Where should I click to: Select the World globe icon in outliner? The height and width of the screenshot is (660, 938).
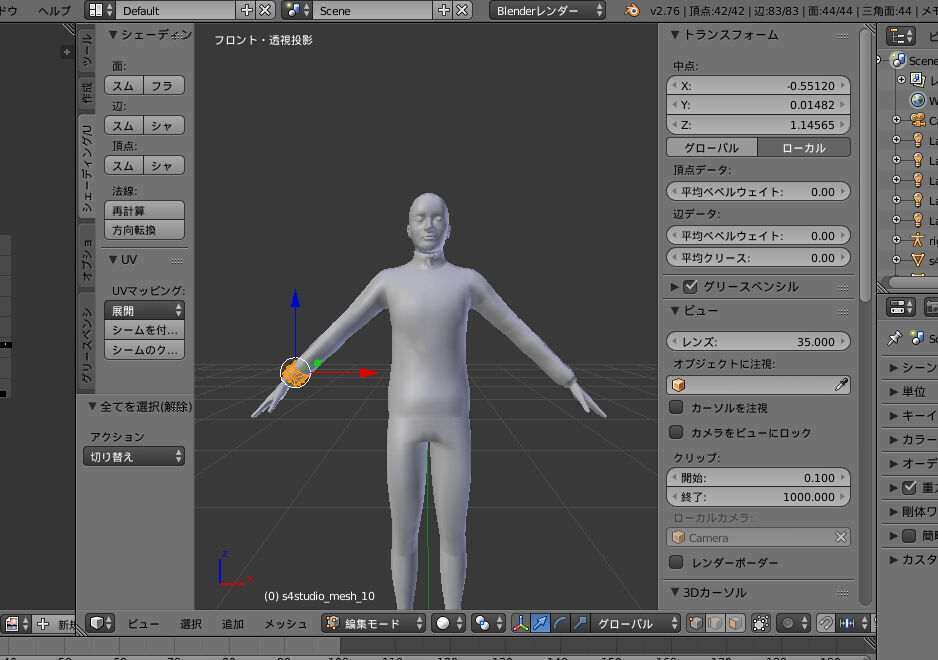918,100
